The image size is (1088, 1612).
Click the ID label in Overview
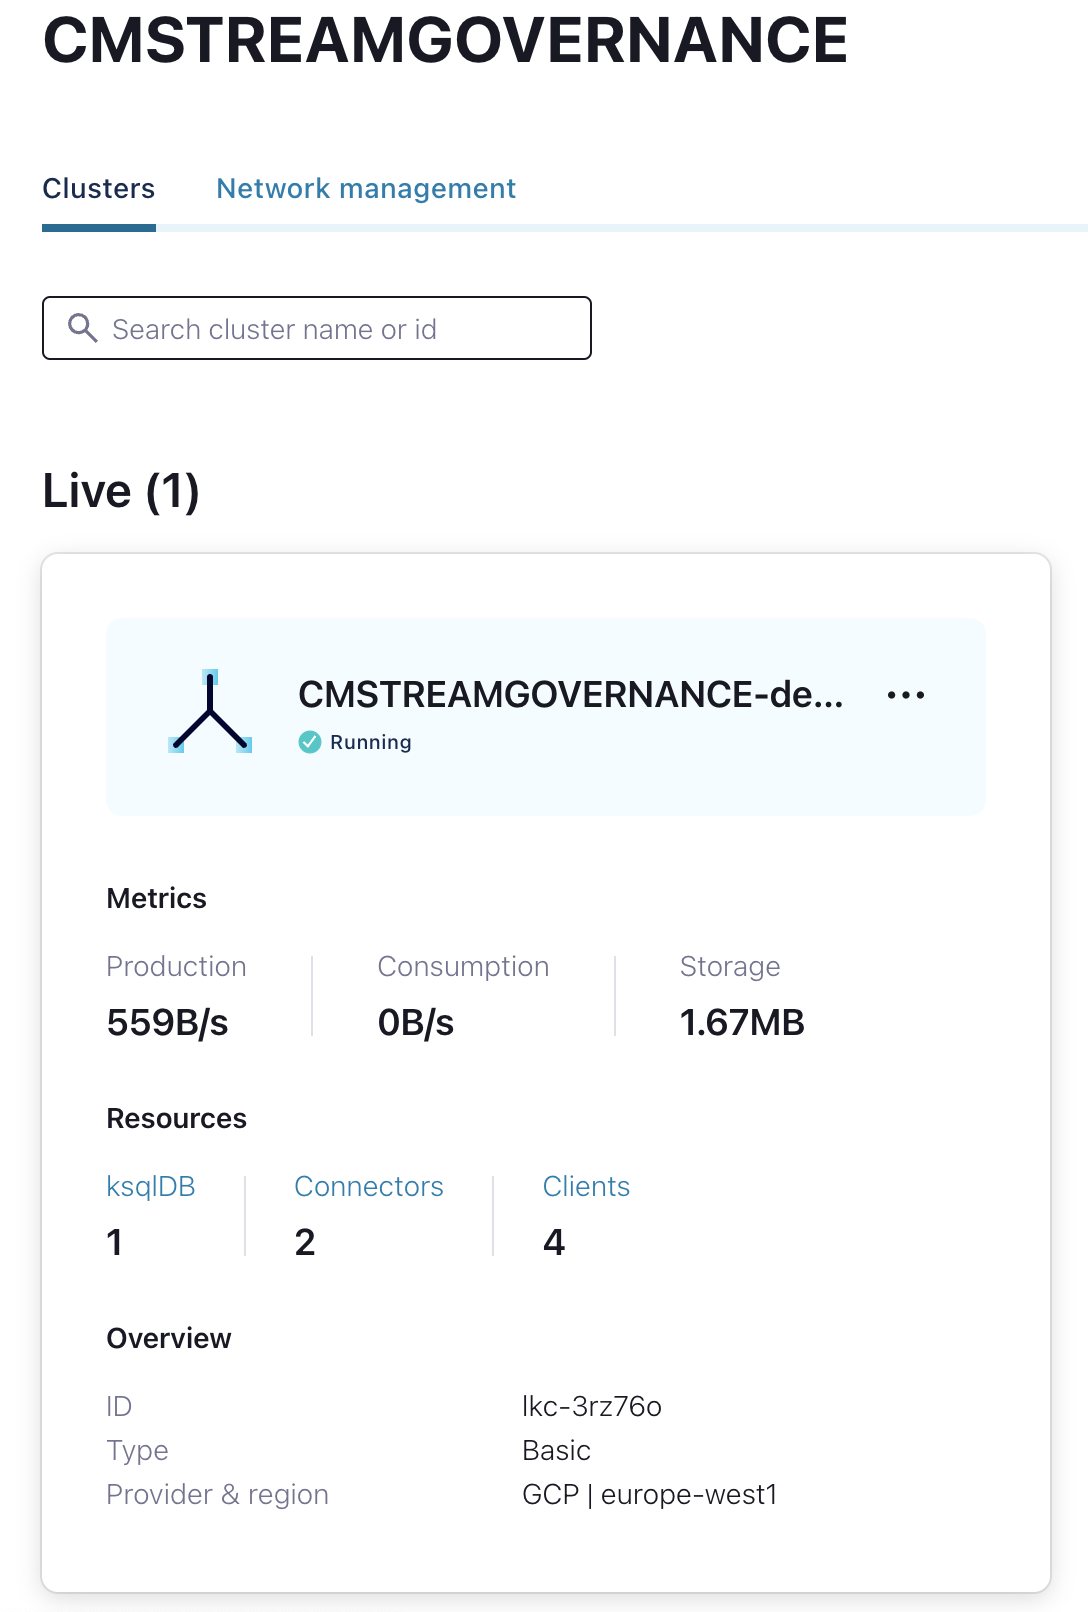click(119, 1406)
